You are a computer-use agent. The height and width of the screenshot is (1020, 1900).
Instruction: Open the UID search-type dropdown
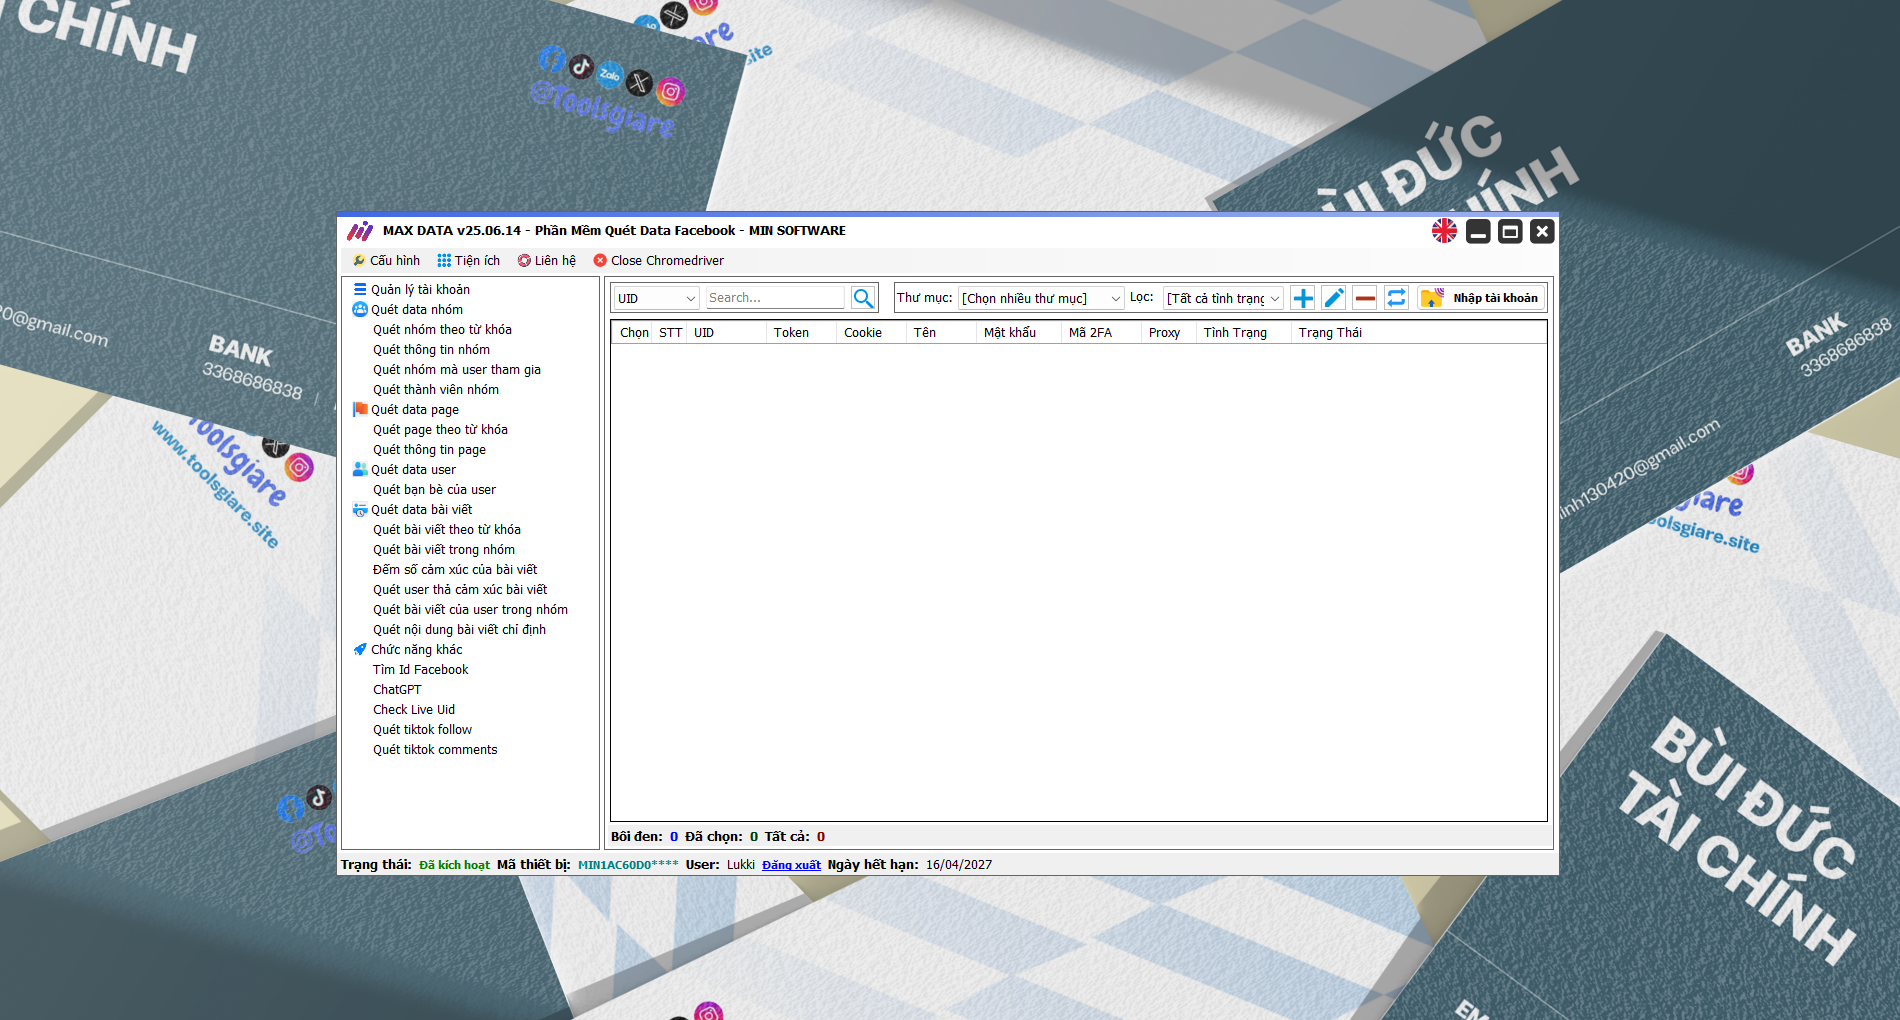click(x=656, y=298)
